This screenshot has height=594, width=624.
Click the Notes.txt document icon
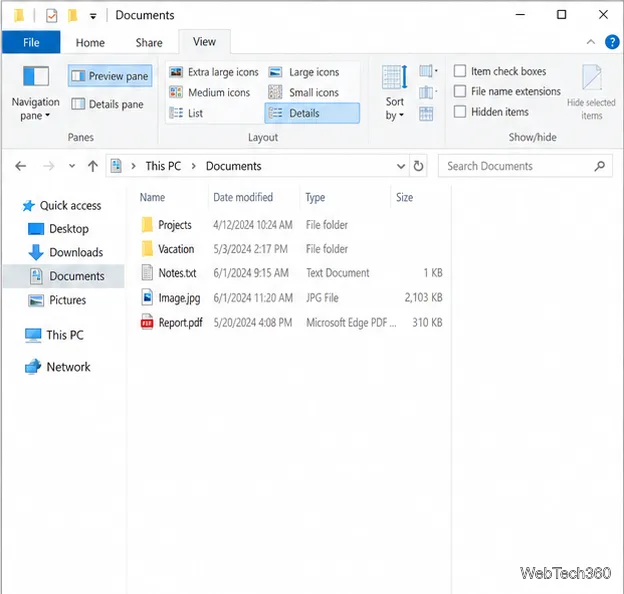click(147, 273)
